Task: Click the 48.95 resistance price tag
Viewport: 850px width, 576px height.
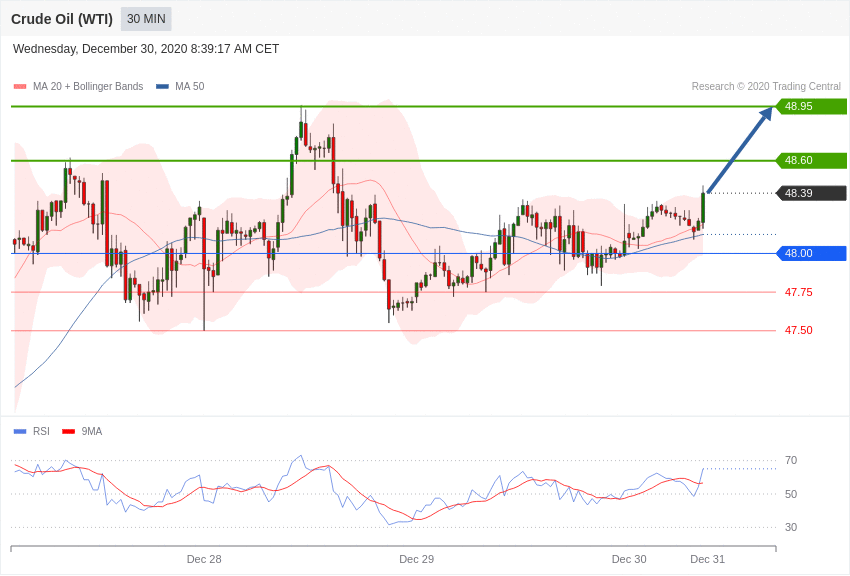Action: (811, 106)
